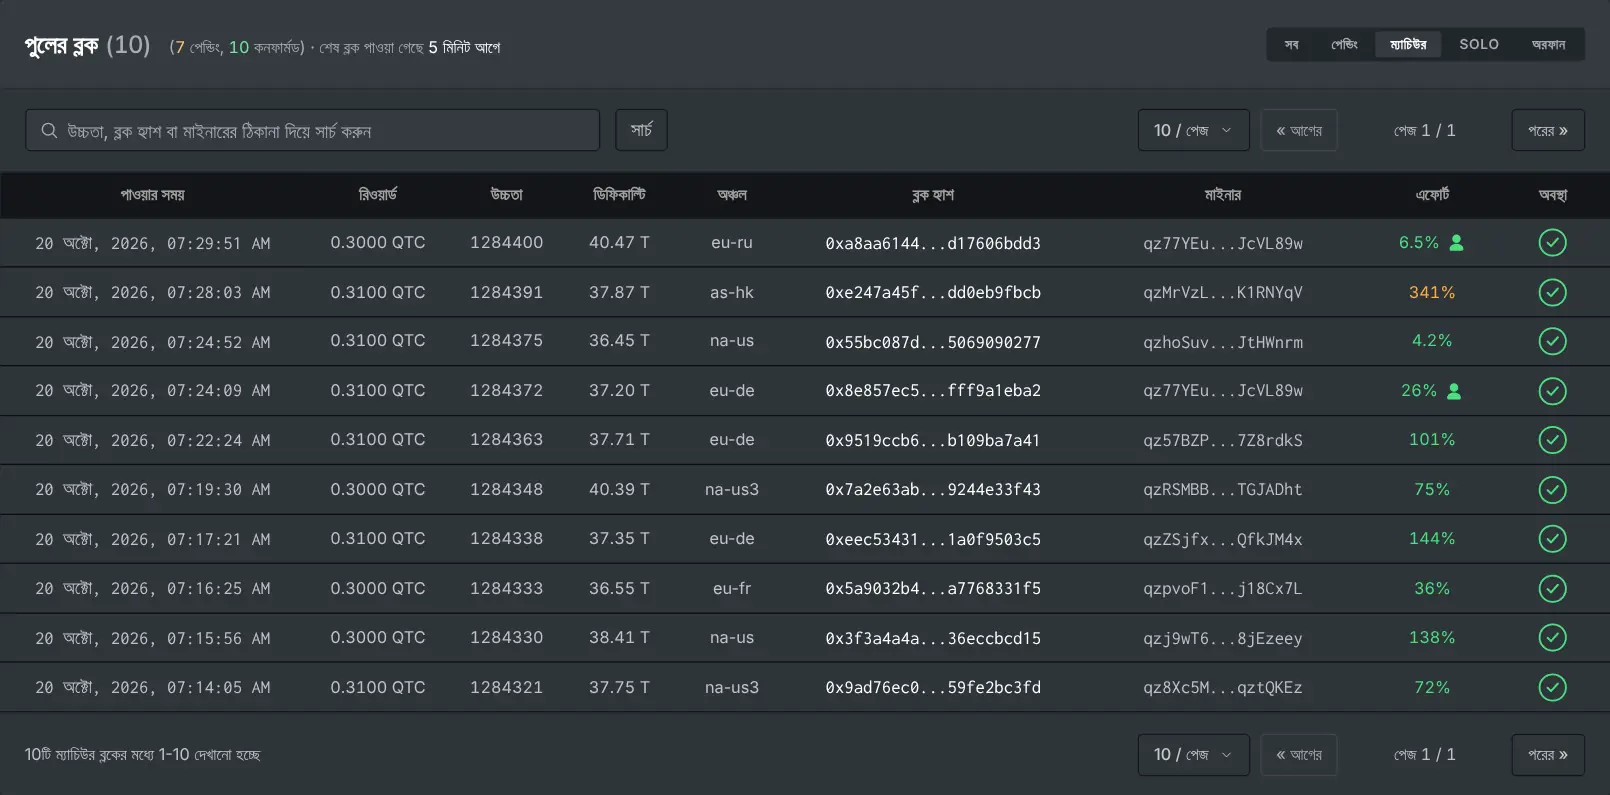The image size is (1610, 795).
Task: Open the bottom 10 / পেজ page-size dropdown
Action: click(1193, 754)
